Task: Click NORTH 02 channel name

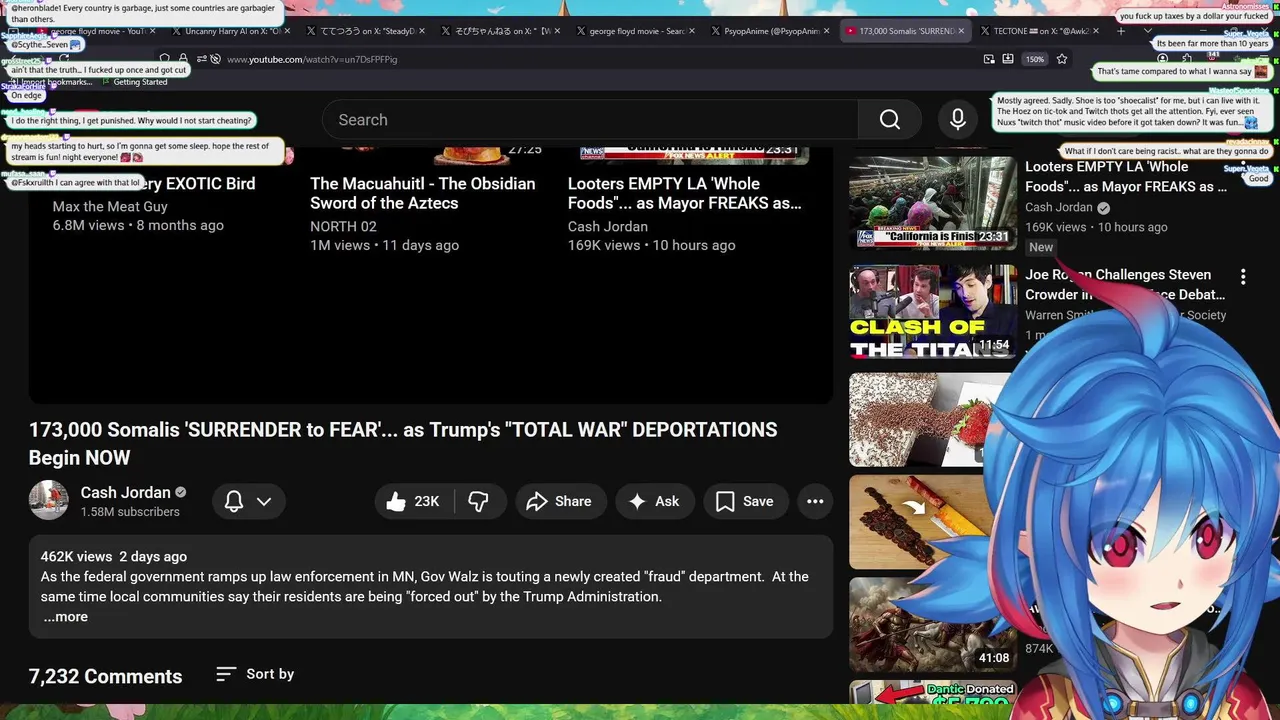Action: 343,227
